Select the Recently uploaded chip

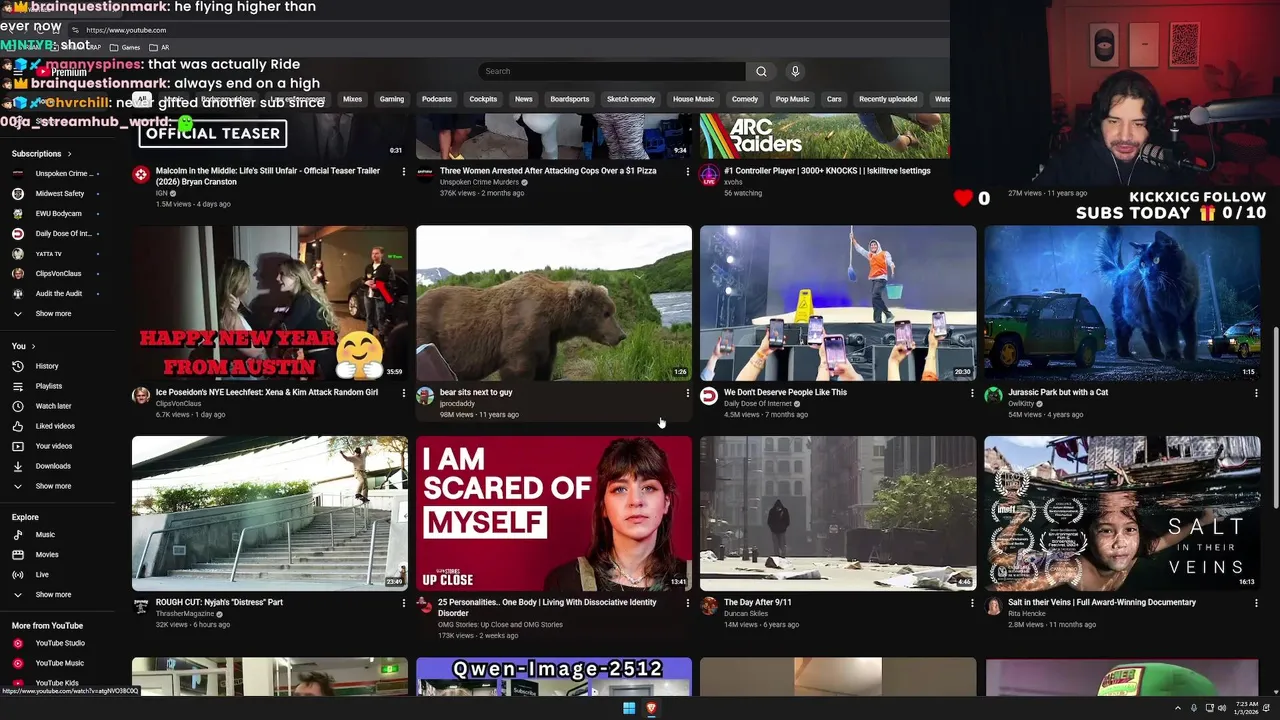click(x=888, y=99)
